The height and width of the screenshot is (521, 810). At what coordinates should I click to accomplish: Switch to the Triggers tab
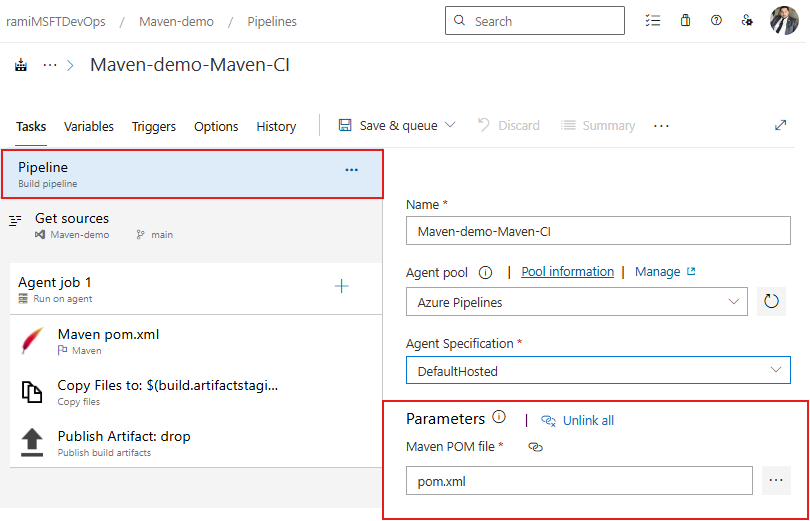point(153,127)
